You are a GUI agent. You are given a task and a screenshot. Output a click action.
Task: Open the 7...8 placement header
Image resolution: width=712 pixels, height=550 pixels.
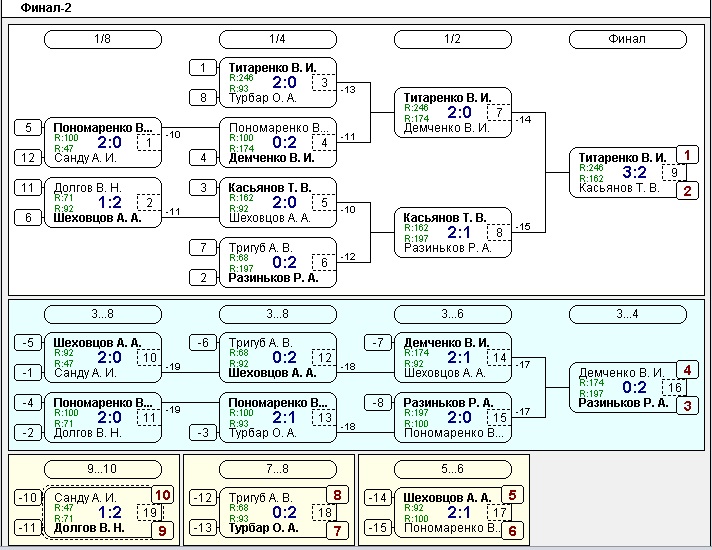(x=277, y=469)
